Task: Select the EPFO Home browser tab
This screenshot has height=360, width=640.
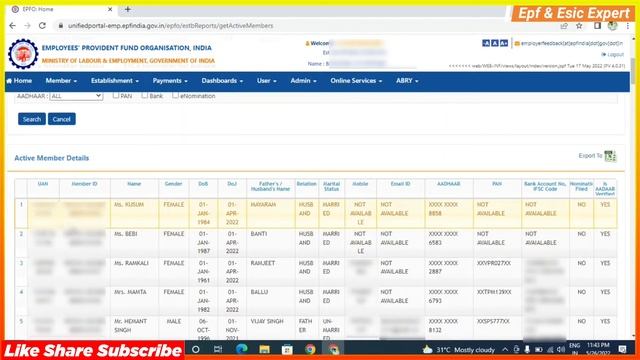Action: (x=61, y=9)
